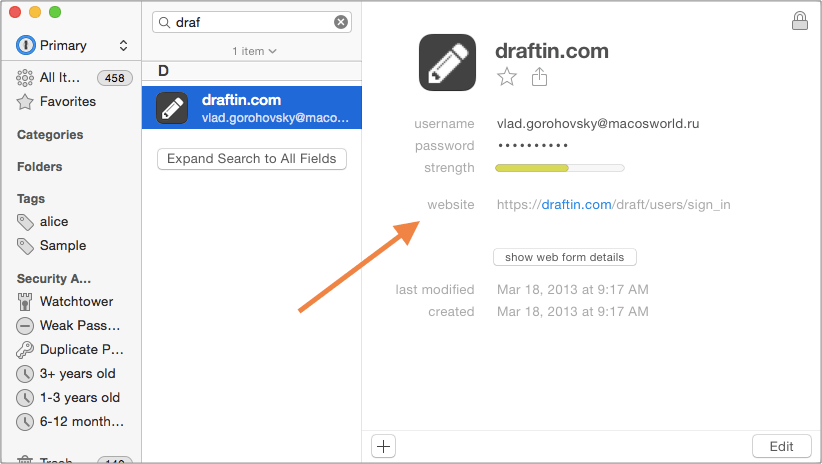This screenshot has width=822, height=464.
Task: Click the 1Password vault logo icon
Action: coord(26,46)
